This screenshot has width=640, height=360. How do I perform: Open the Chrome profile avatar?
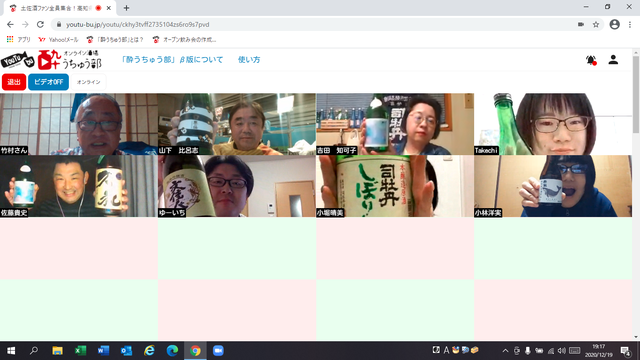(614, 24)
